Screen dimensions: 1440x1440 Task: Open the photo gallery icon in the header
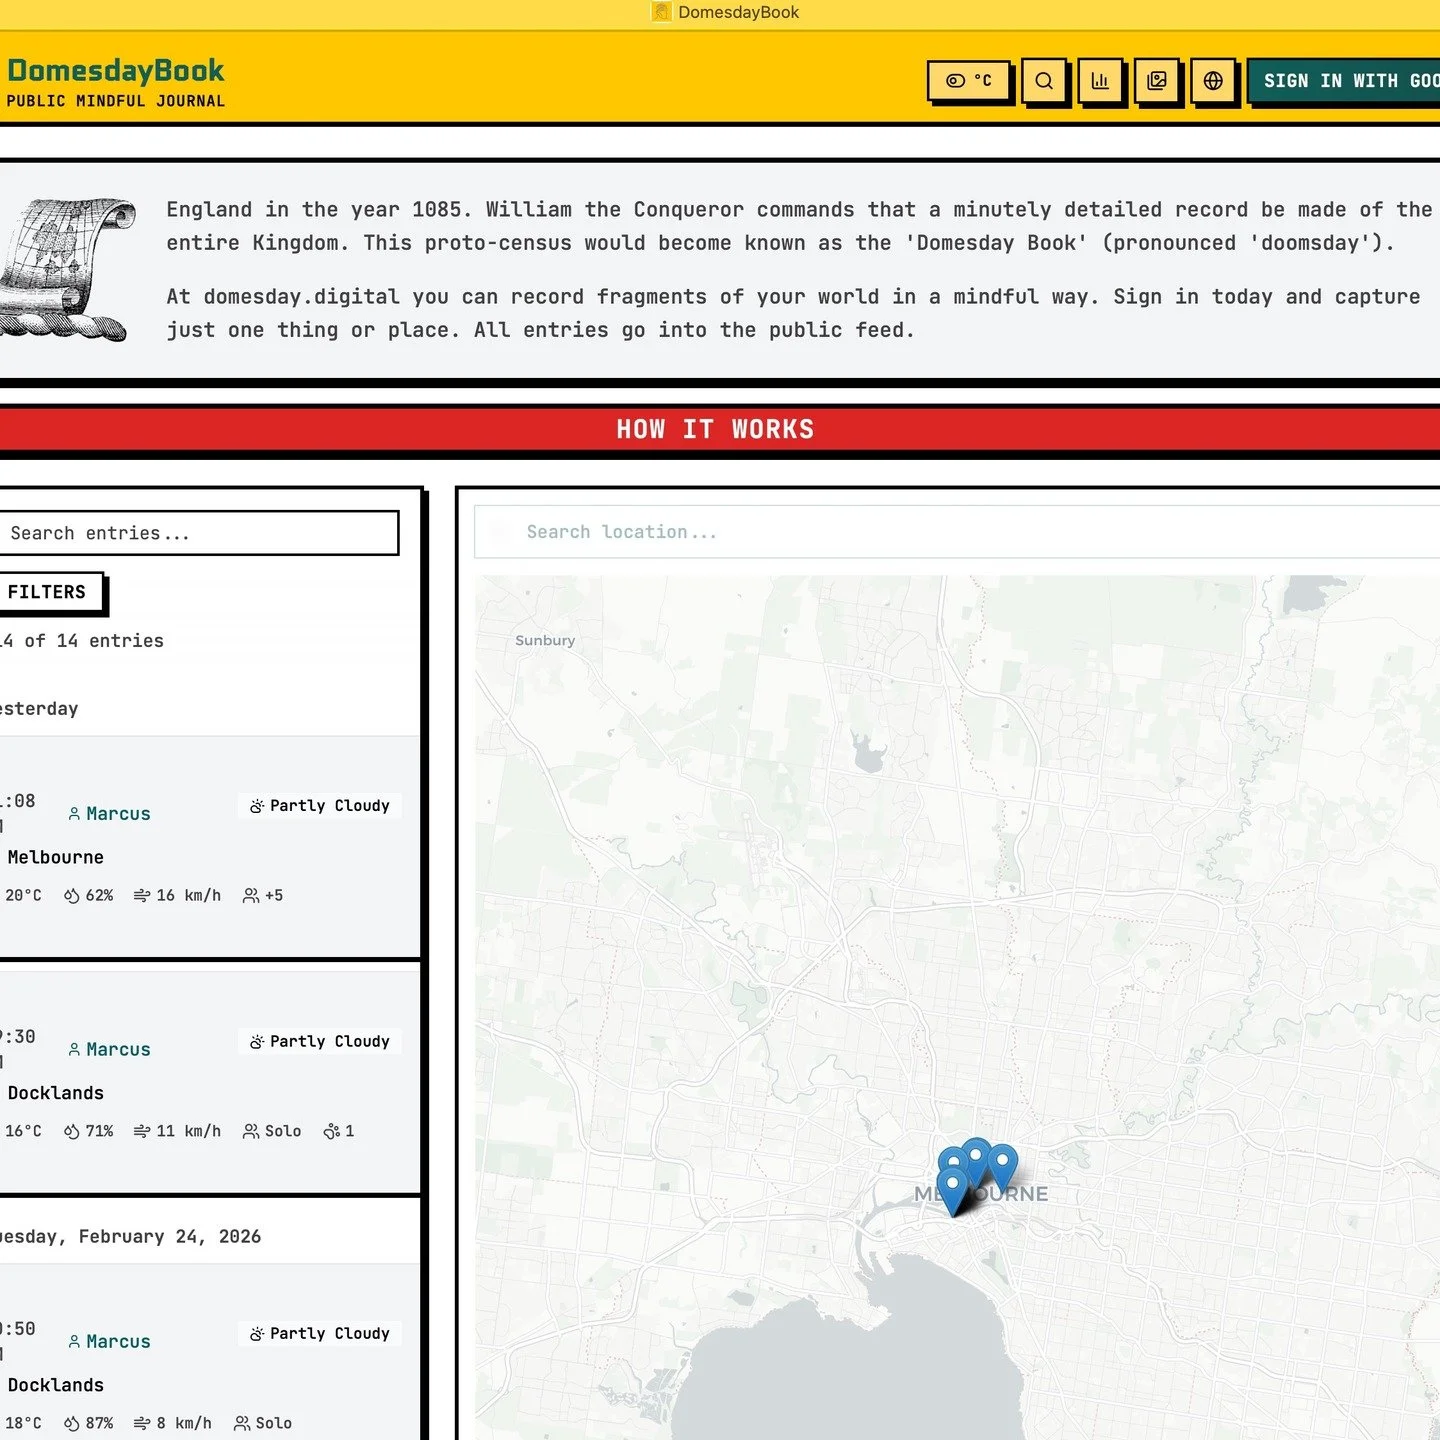(1158, 83)
